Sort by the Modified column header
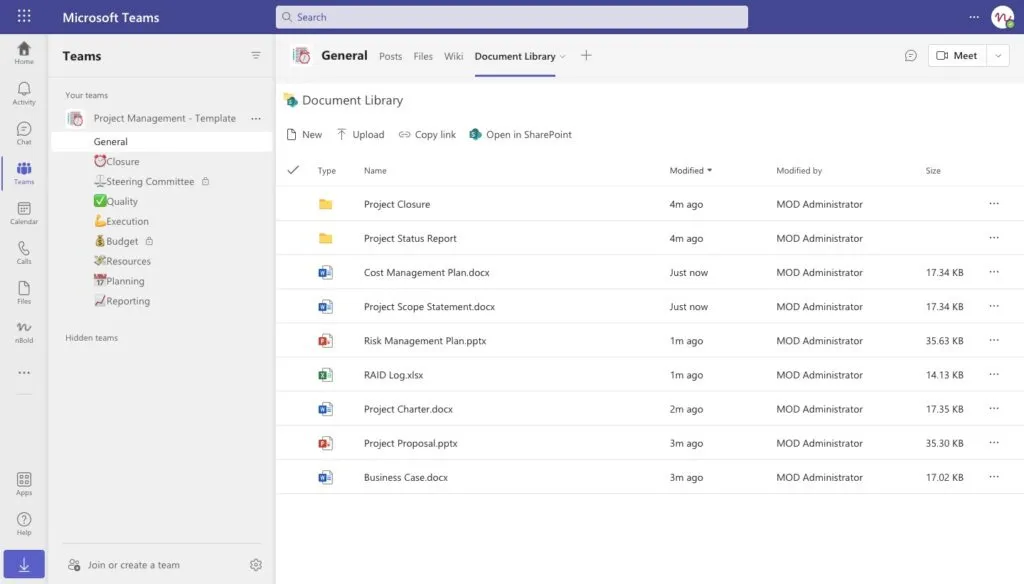This screenshot has height=584, width=1024. click(x=690, y=170)
